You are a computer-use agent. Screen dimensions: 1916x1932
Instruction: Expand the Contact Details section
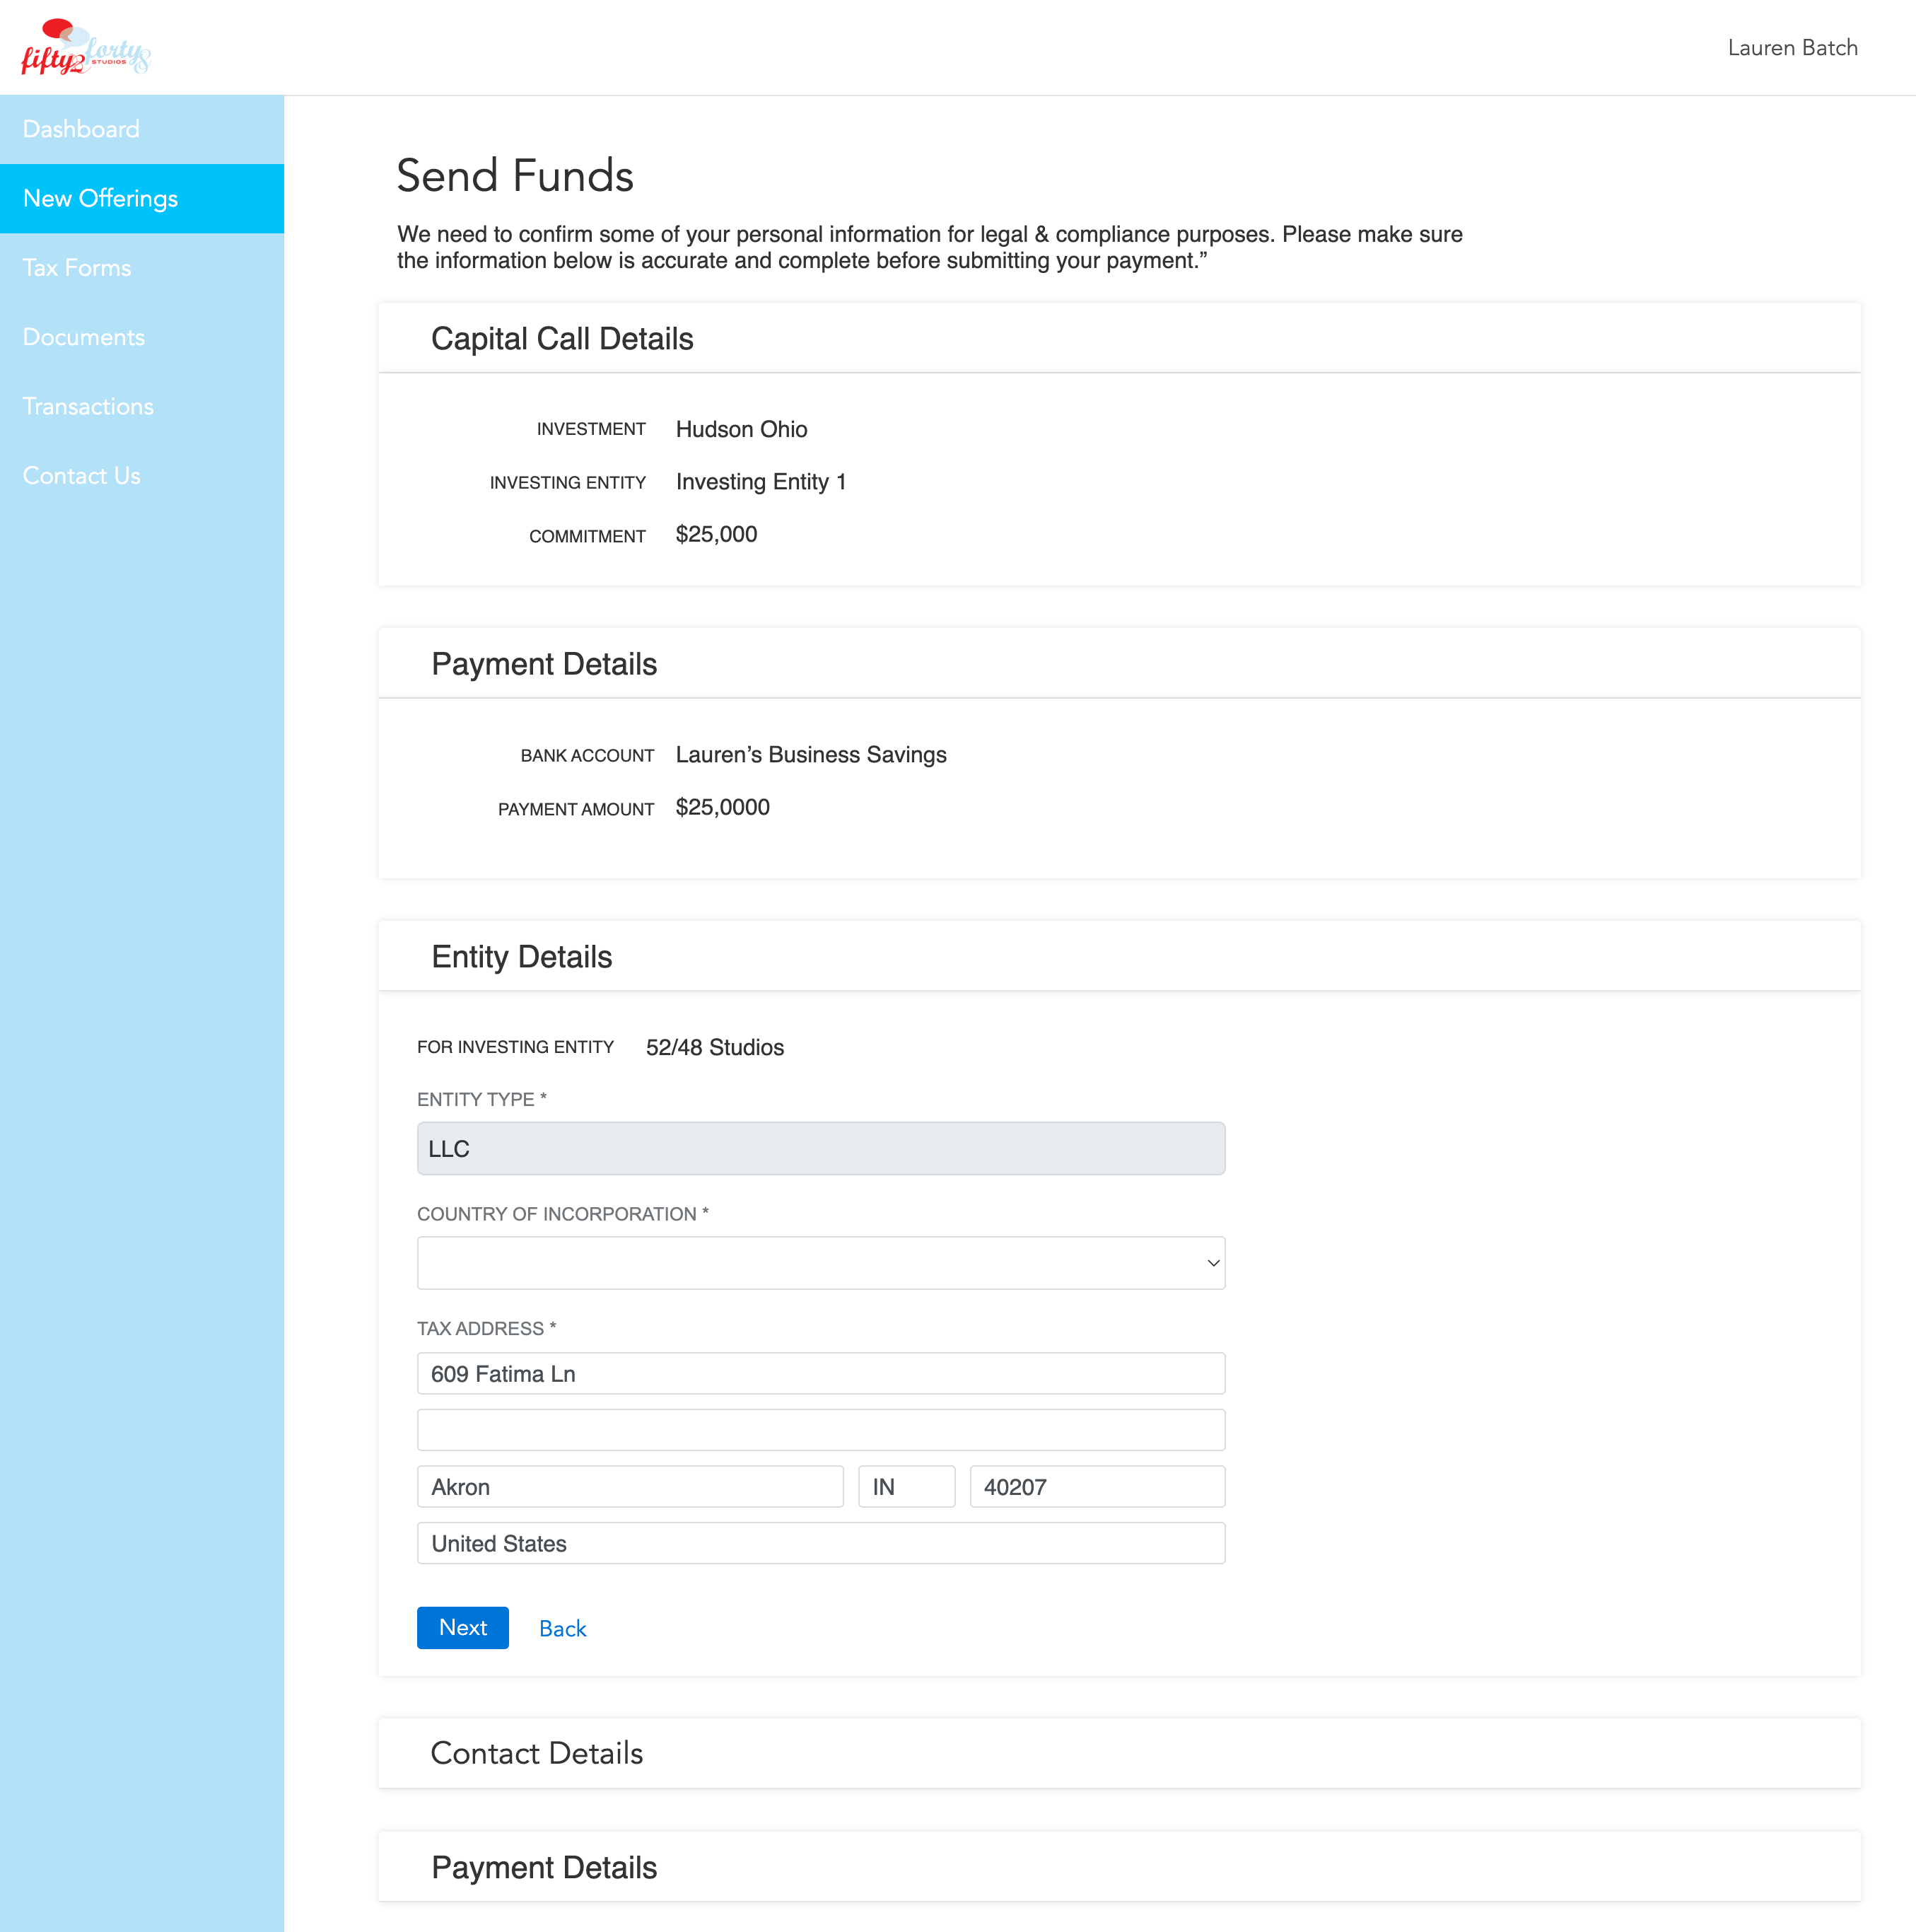coord(537,1753)
